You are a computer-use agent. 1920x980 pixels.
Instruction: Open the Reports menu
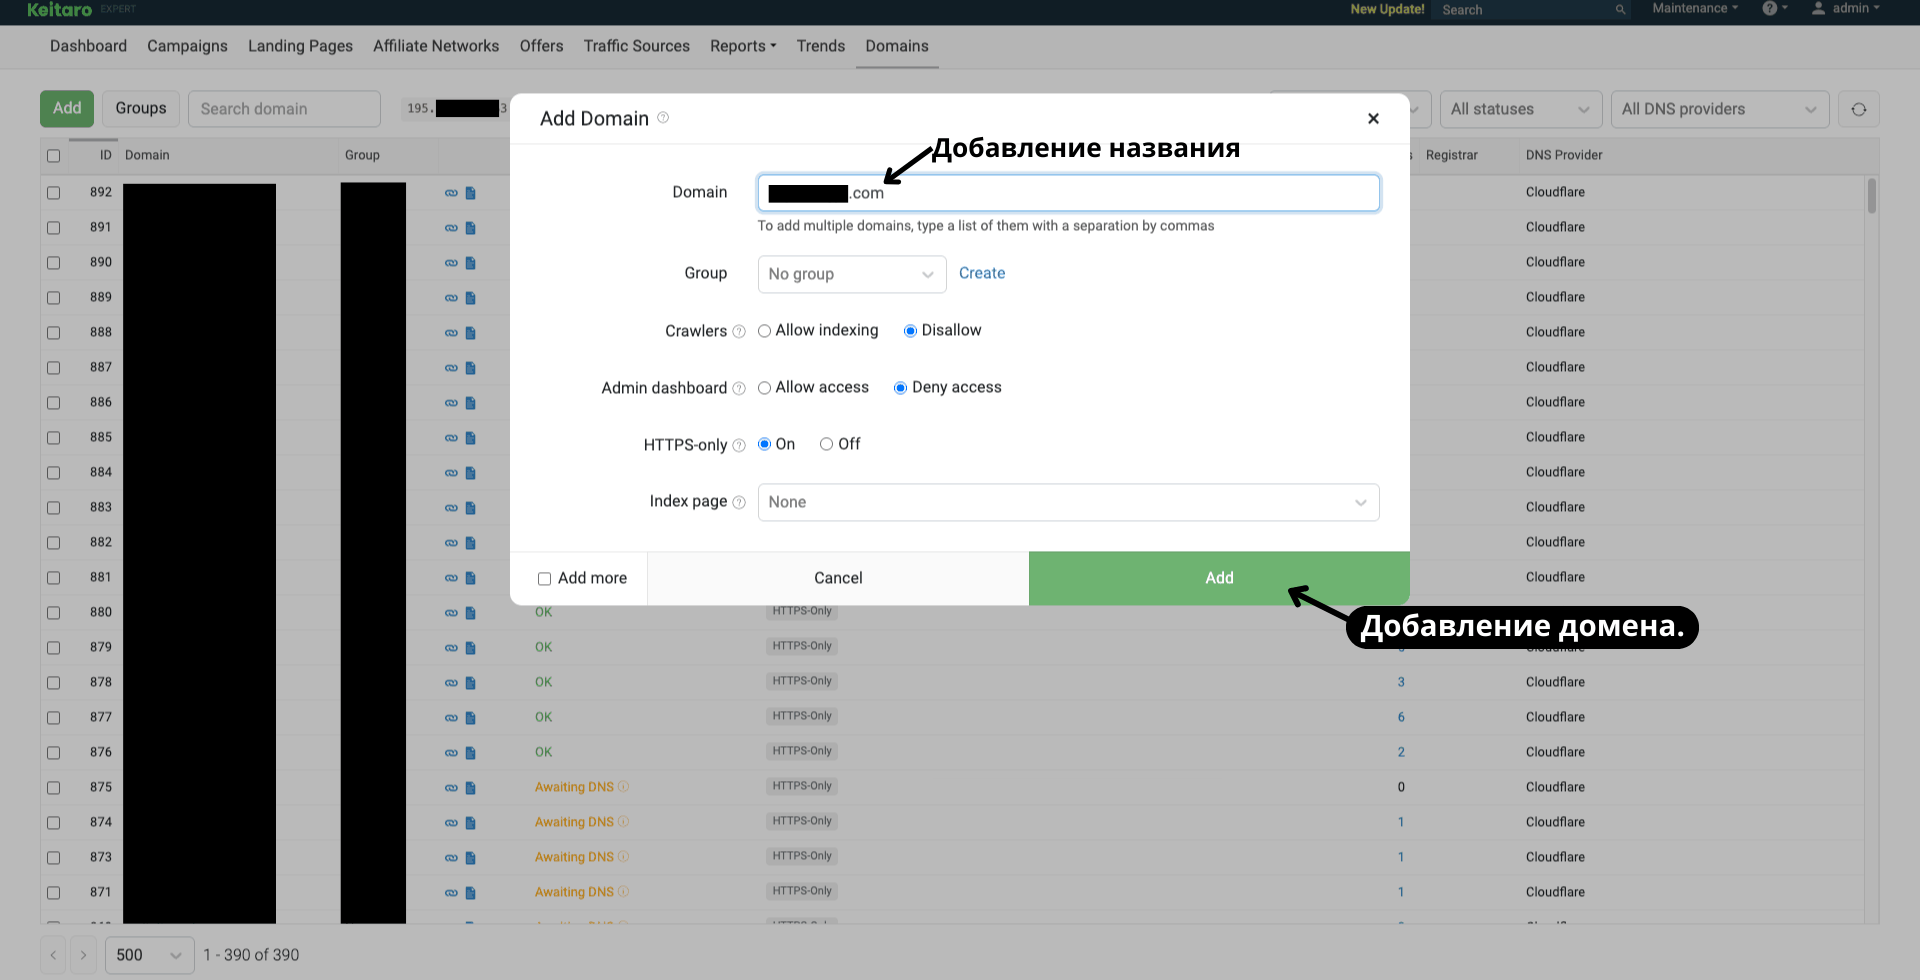[742, 46]
